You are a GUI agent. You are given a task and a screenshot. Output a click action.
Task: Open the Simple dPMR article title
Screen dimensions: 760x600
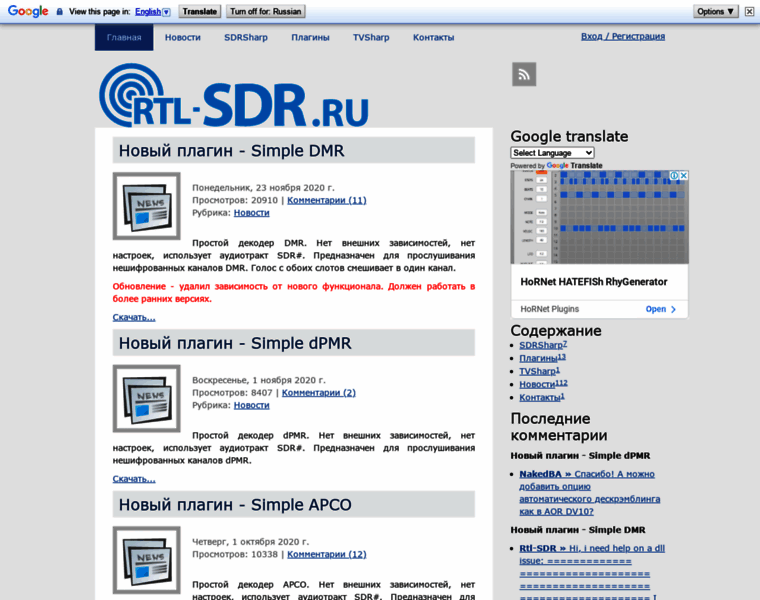coord(235,343)
